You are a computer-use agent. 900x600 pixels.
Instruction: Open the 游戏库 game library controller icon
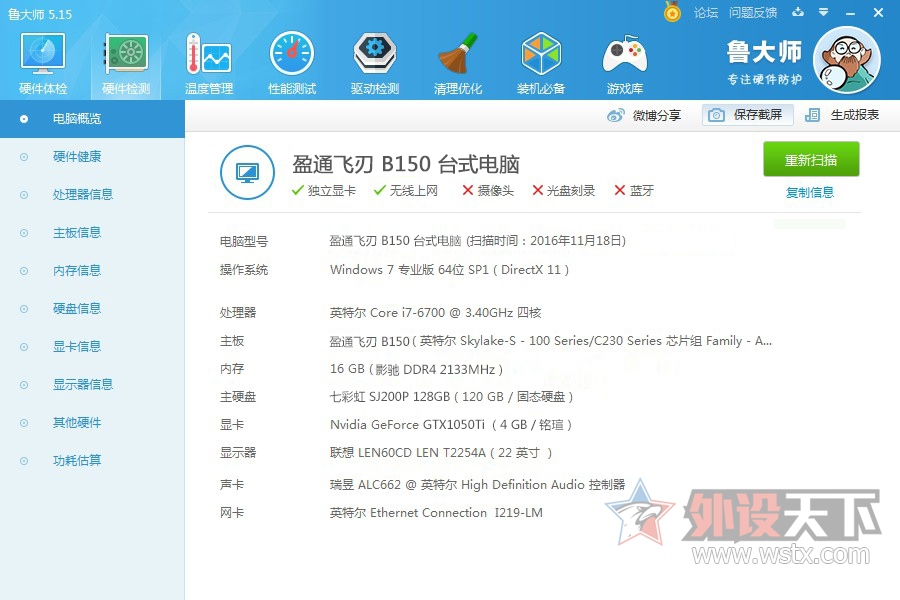[x=624, y=63]
